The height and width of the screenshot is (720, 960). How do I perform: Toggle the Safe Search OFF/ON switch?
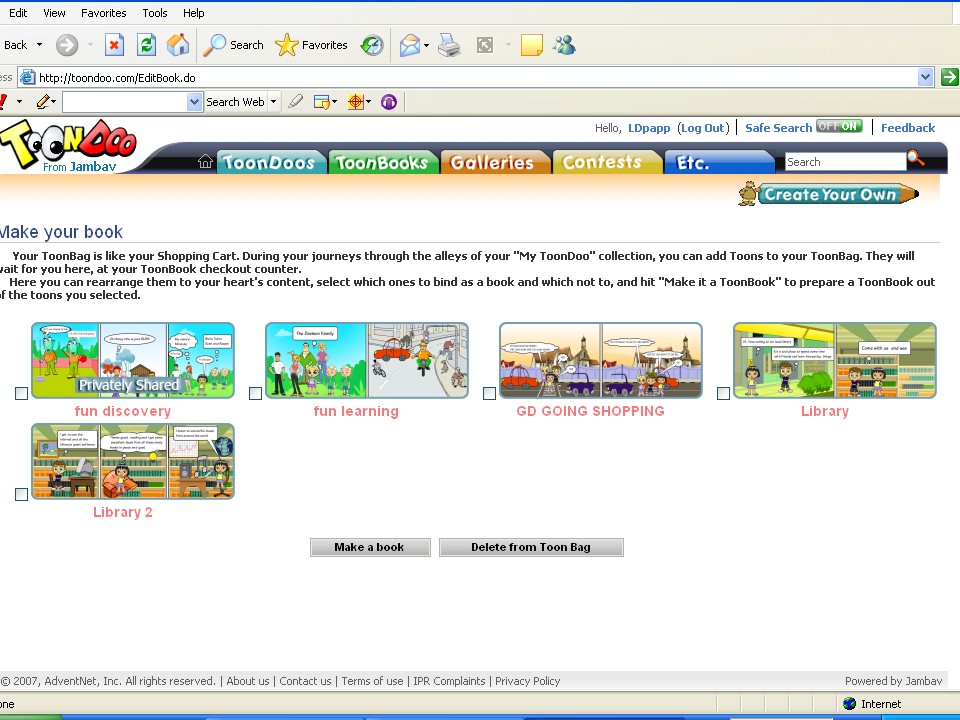click(x=839, y=126)
